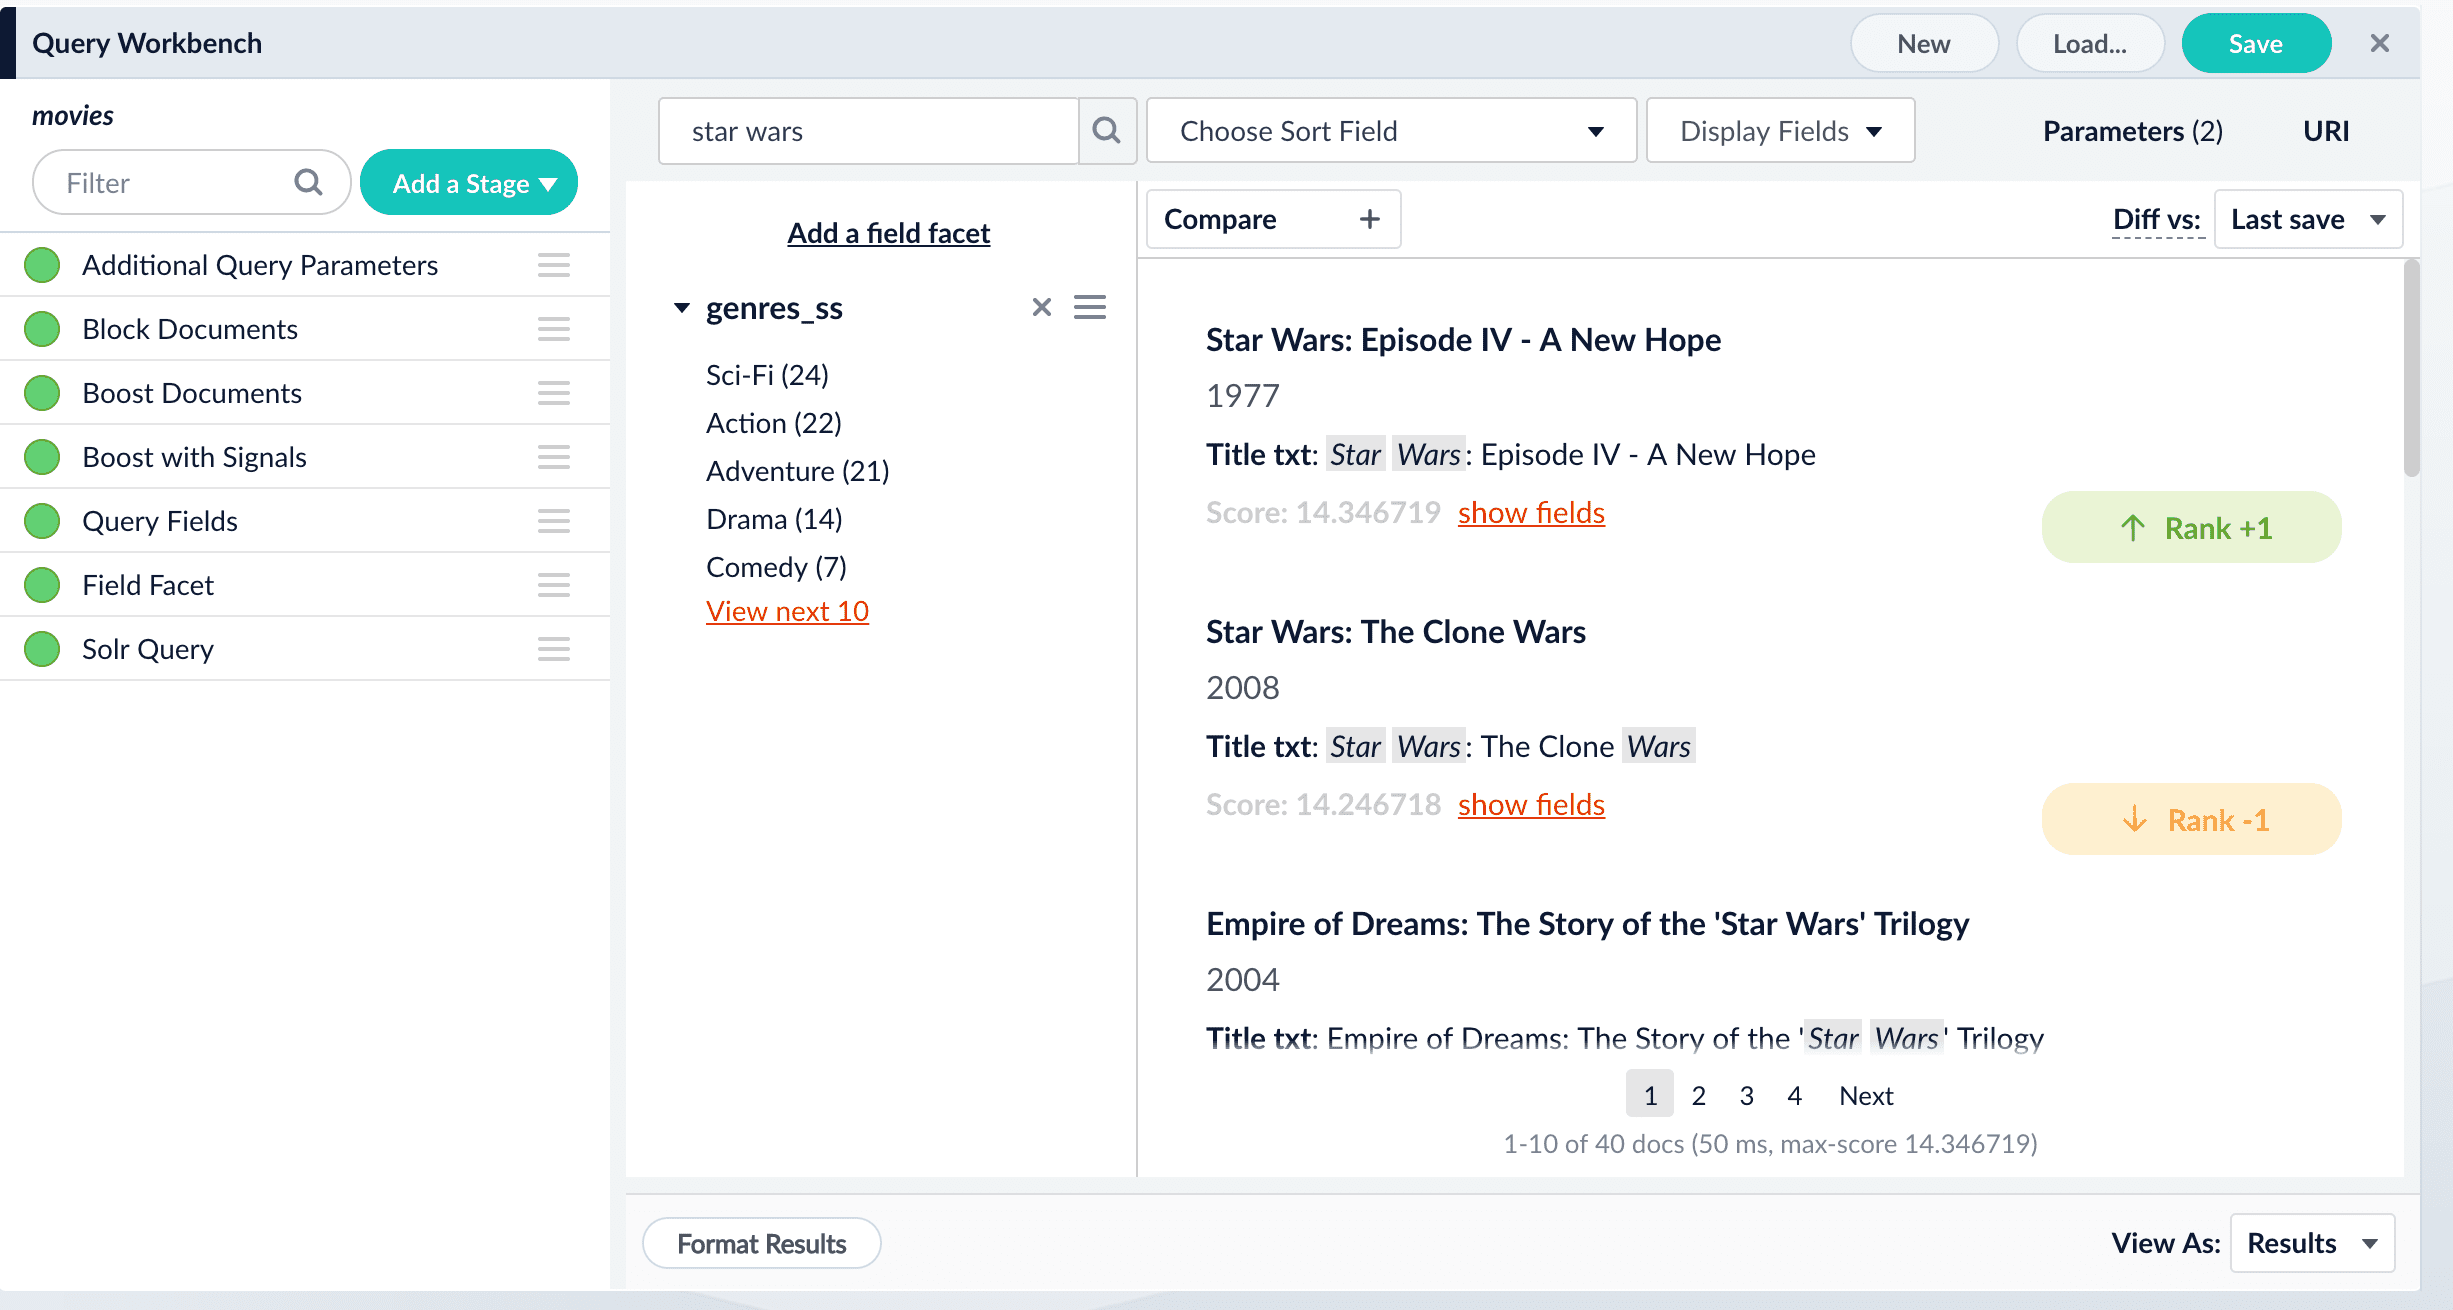Expand the Display Fields dropdown
The height and width of the screenshot is (1310, 2453).
1779,131
